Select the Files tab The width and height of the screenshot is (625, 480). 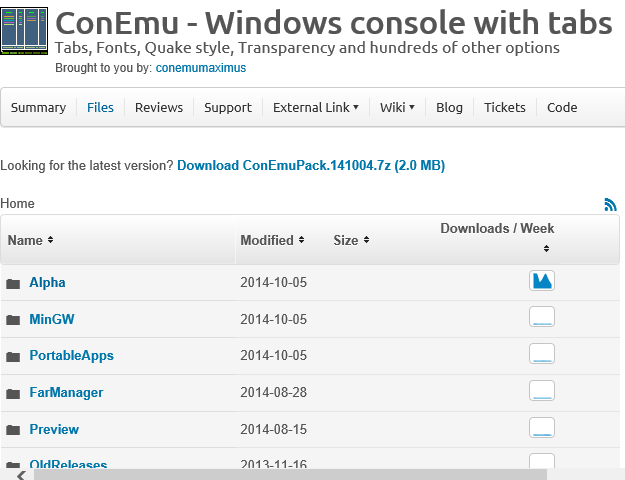pos(100,108)
